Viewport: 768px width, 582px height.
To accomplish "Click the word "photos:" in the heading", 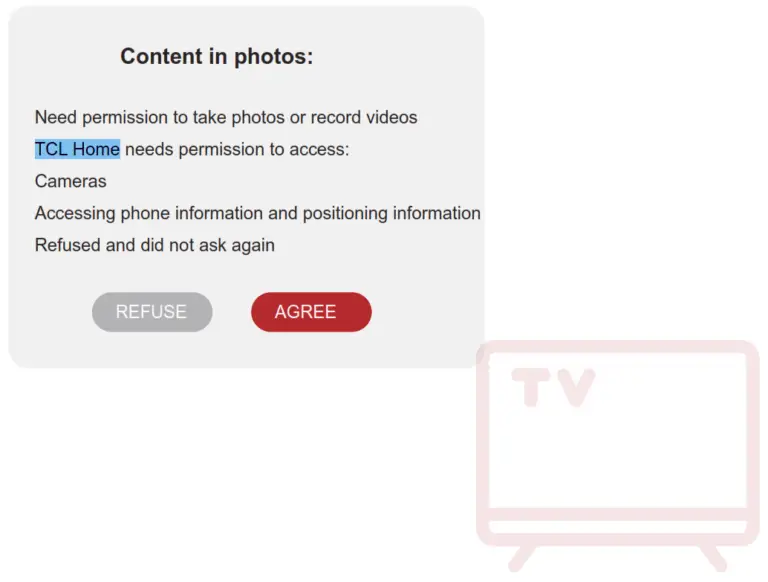I will 273,57.
